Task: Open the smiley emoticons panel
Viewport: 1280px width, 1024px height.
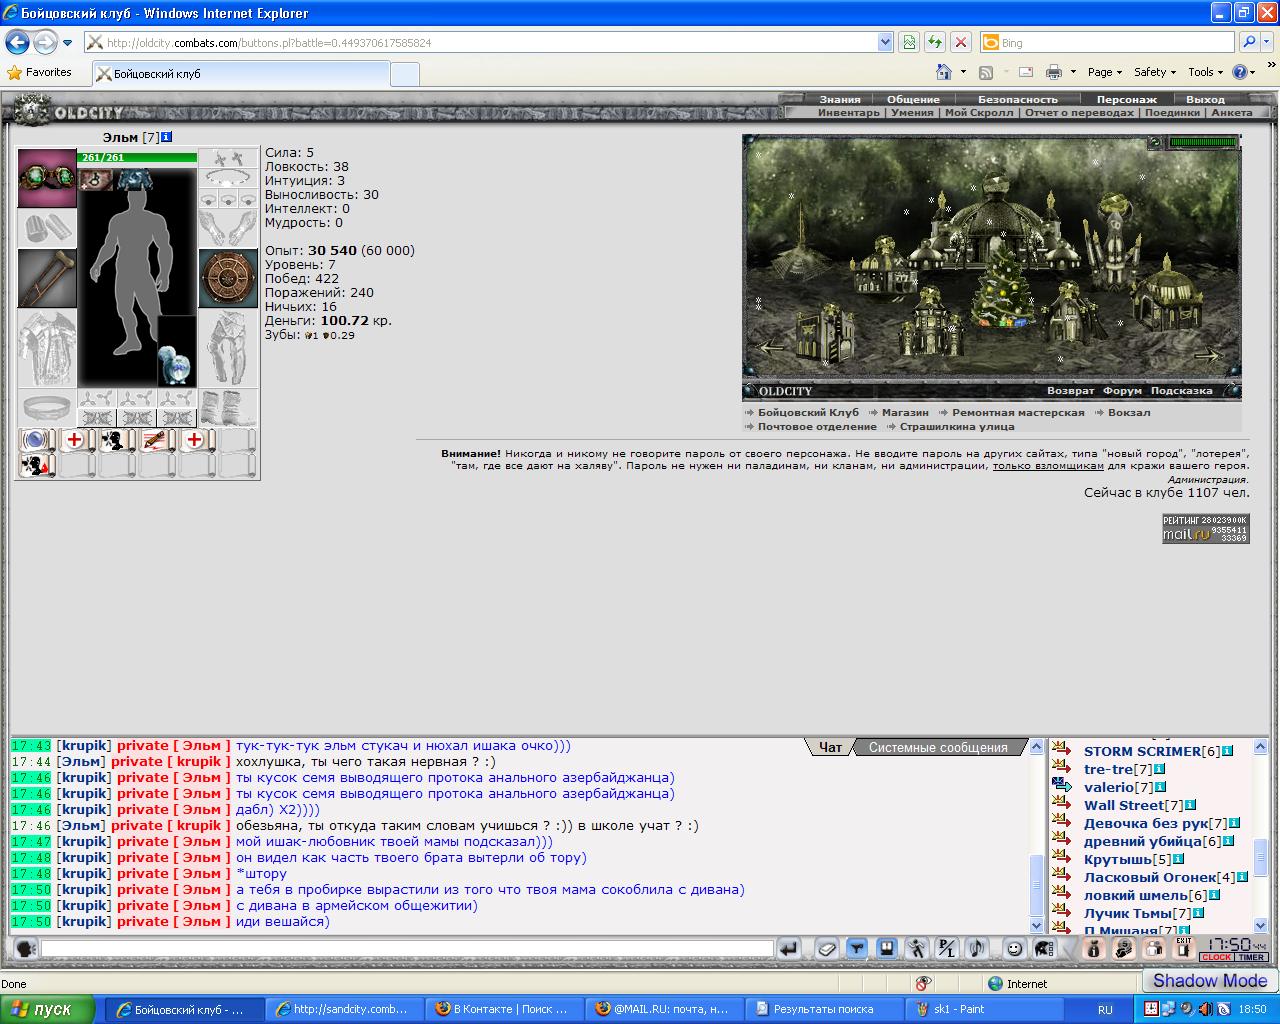Action: pyautogui.click(x=1014, y=949)
